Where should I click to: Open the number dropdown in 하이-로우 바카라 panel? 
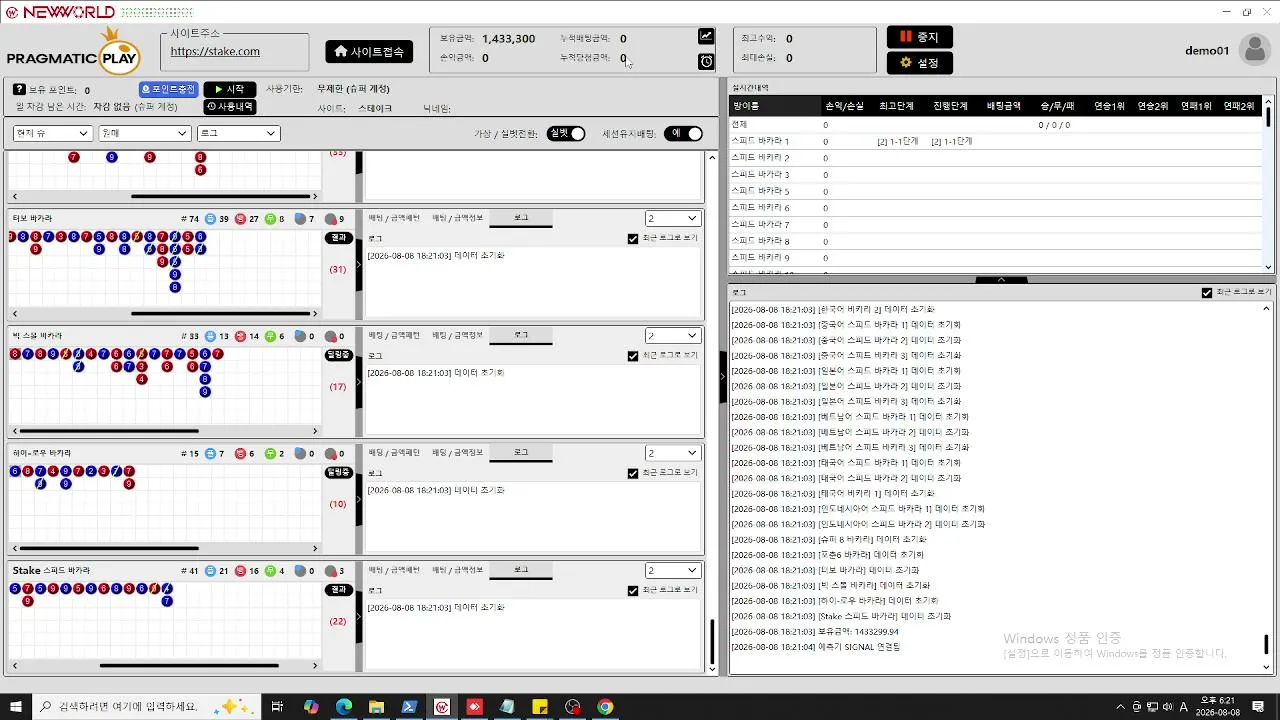673,453
